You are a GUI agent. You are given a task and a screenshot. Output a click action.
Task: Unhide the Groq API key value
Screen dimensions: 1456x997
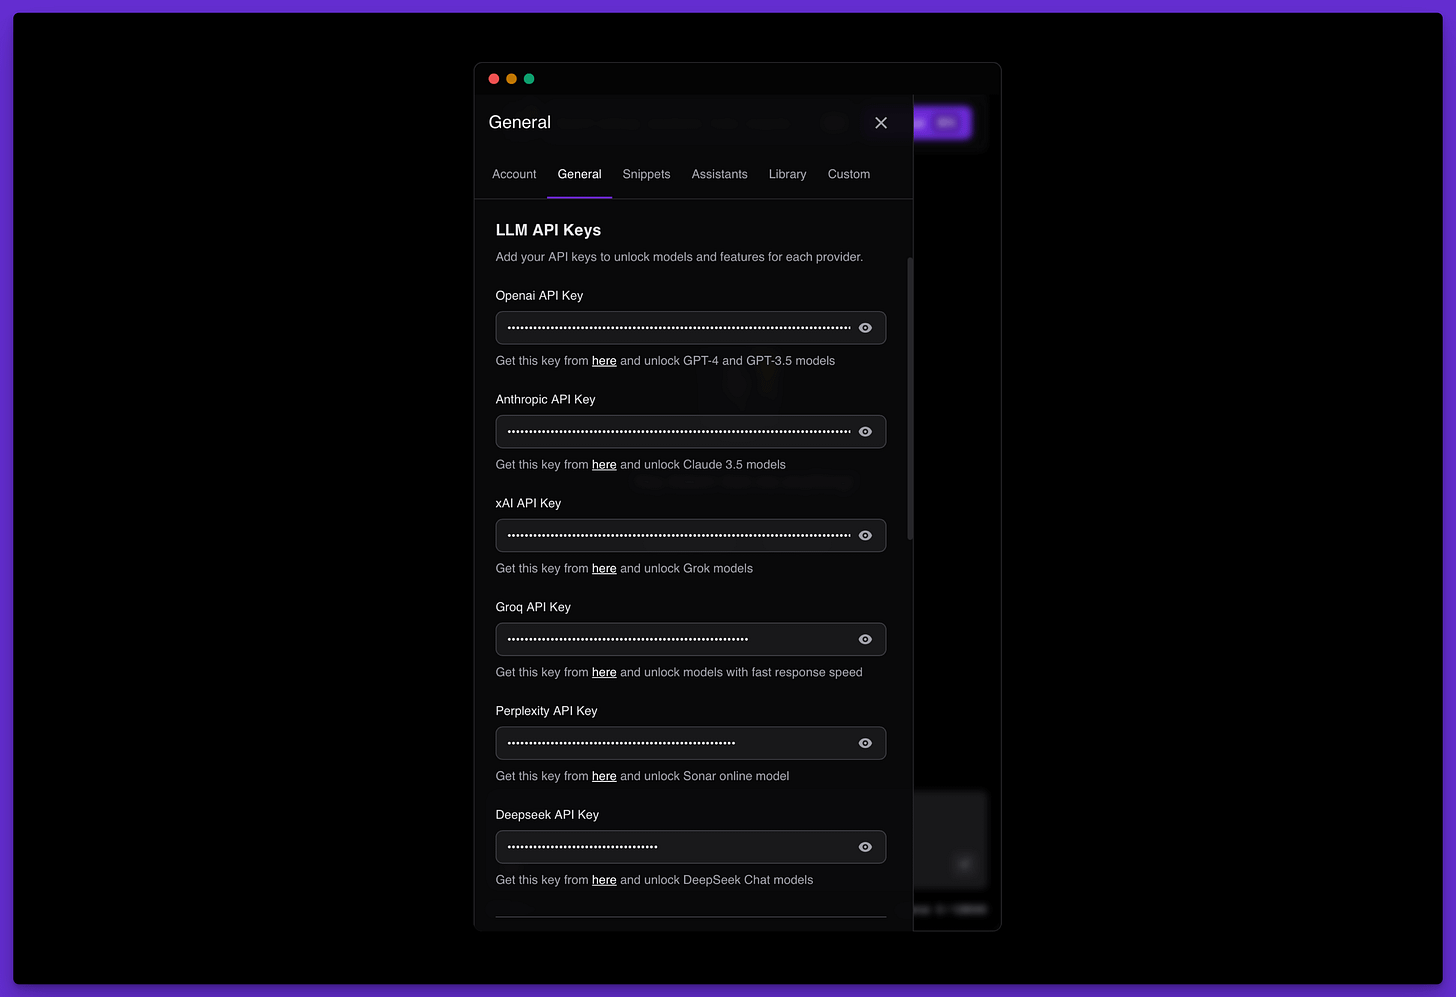865,640
